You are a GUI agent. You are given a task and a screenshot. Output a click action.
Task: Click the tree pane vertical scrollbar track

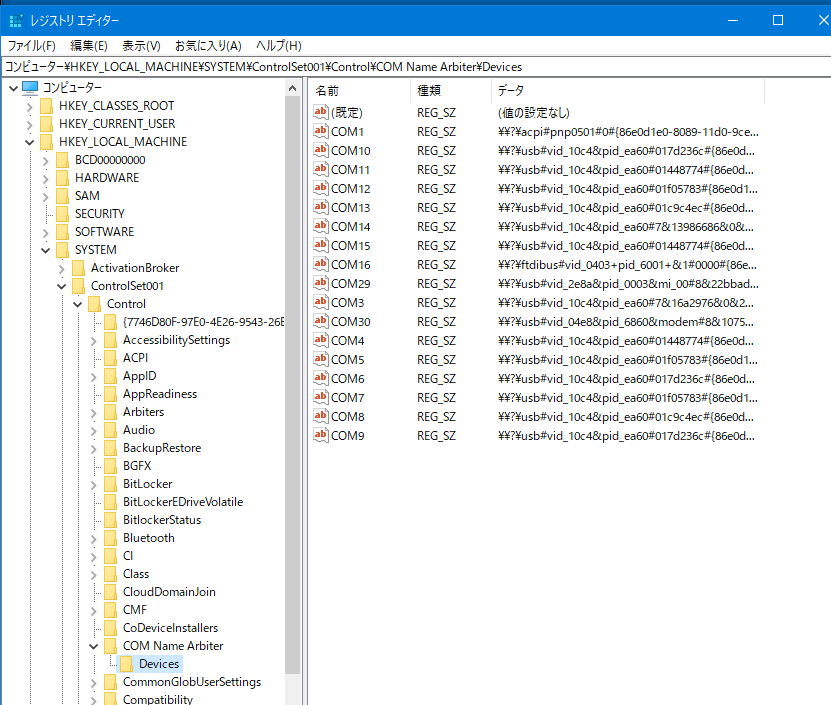(x=293, y=689)
